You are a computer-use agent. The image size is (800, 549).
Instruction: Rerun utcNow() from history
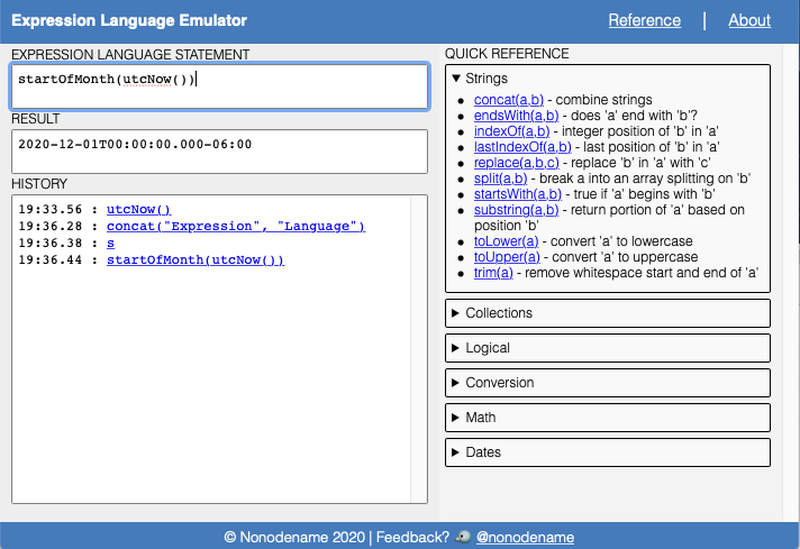(x=139, y=209)
